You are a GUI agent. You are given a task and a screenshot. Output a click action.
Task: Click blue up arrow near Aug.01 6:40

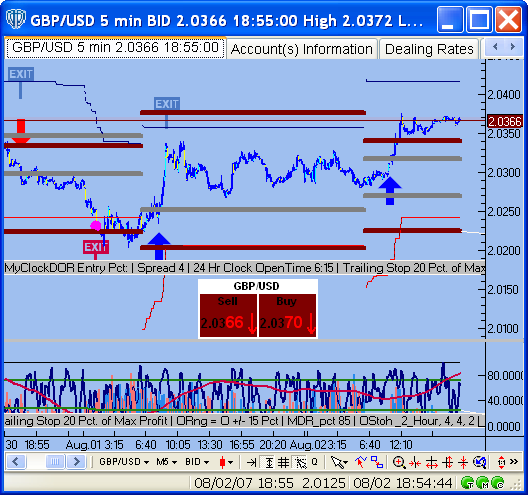click(x=159, y=246)
